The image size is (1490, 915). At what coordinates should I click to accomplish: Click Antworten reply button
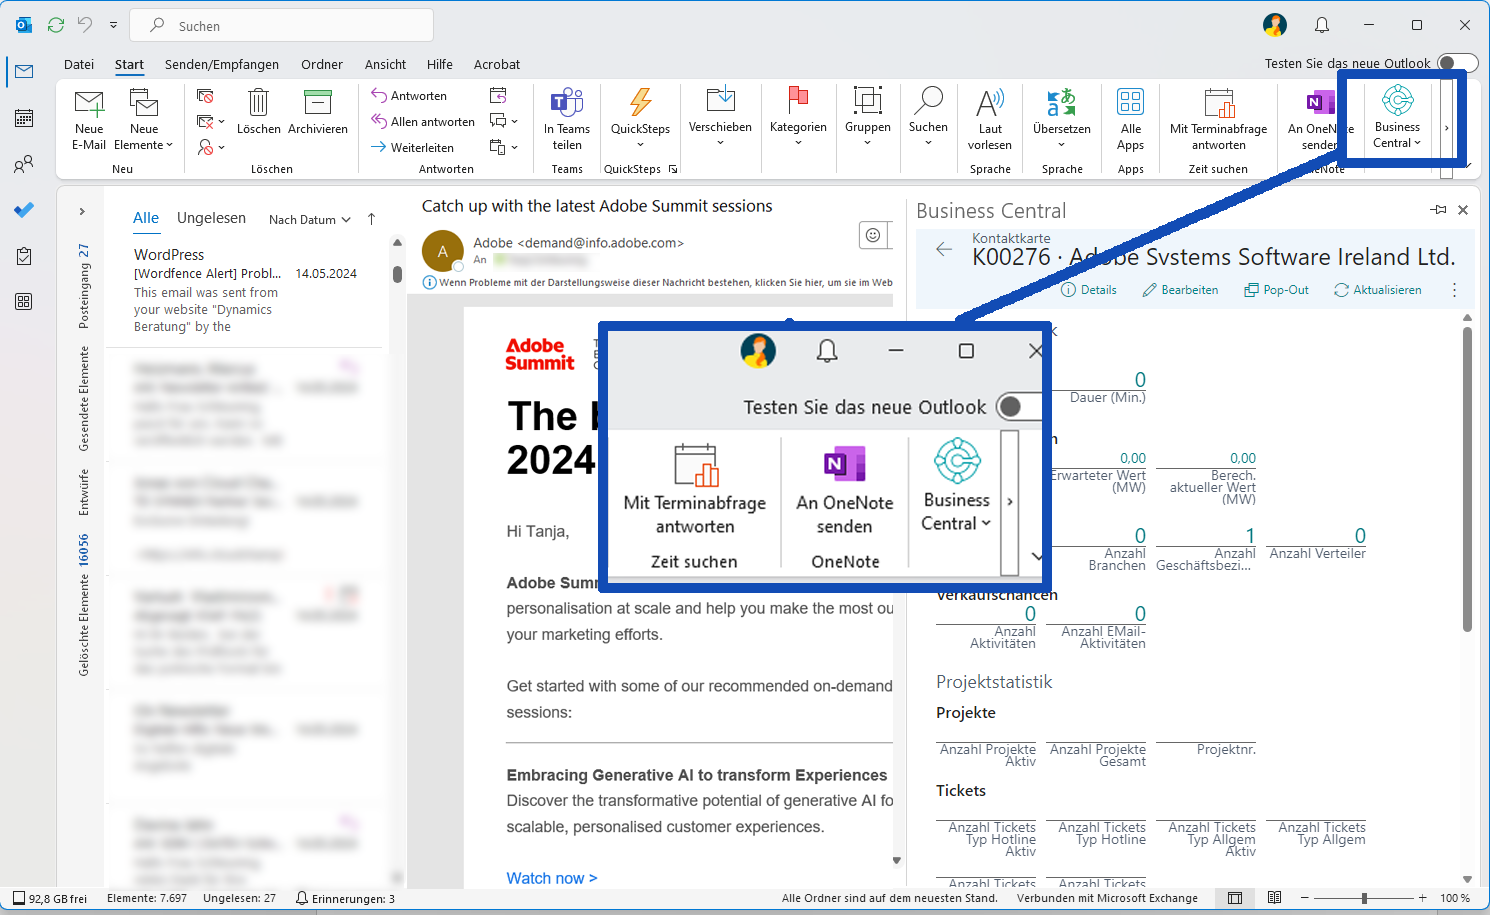pyautogui.click(x=409, y=96)
